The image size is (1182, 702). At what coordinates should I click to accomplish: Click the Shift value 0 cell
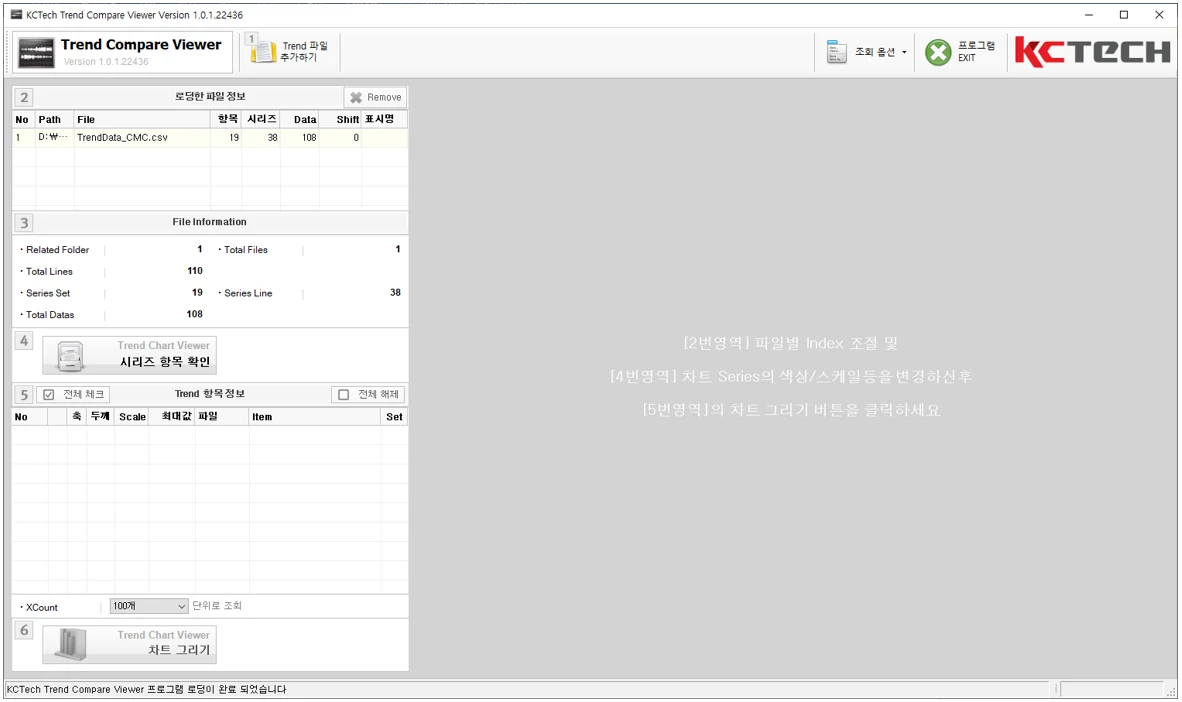tap(341, 138)
